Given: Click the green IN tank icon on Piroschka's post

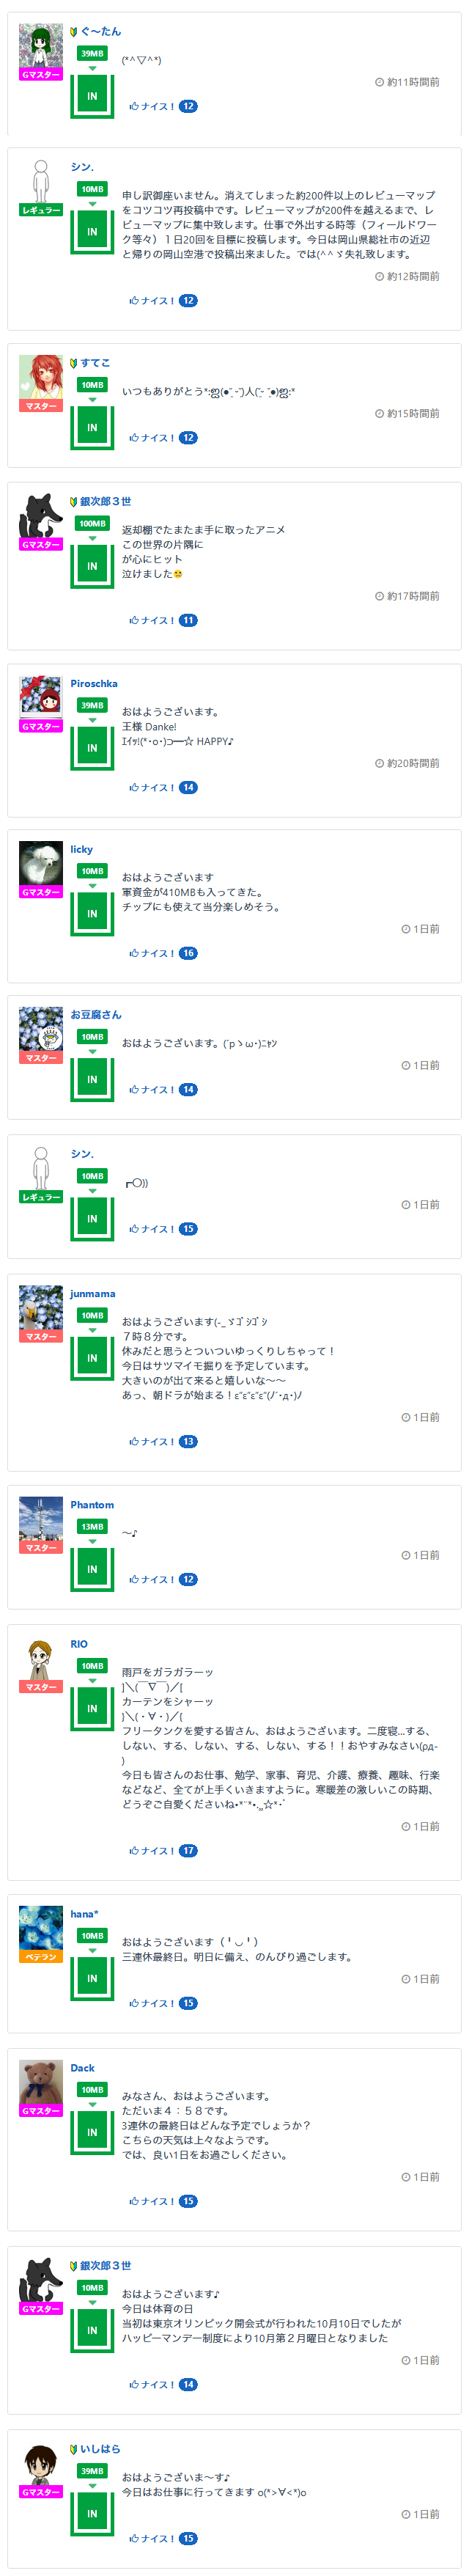Looking at the screenshot, I should pos(92,747).
